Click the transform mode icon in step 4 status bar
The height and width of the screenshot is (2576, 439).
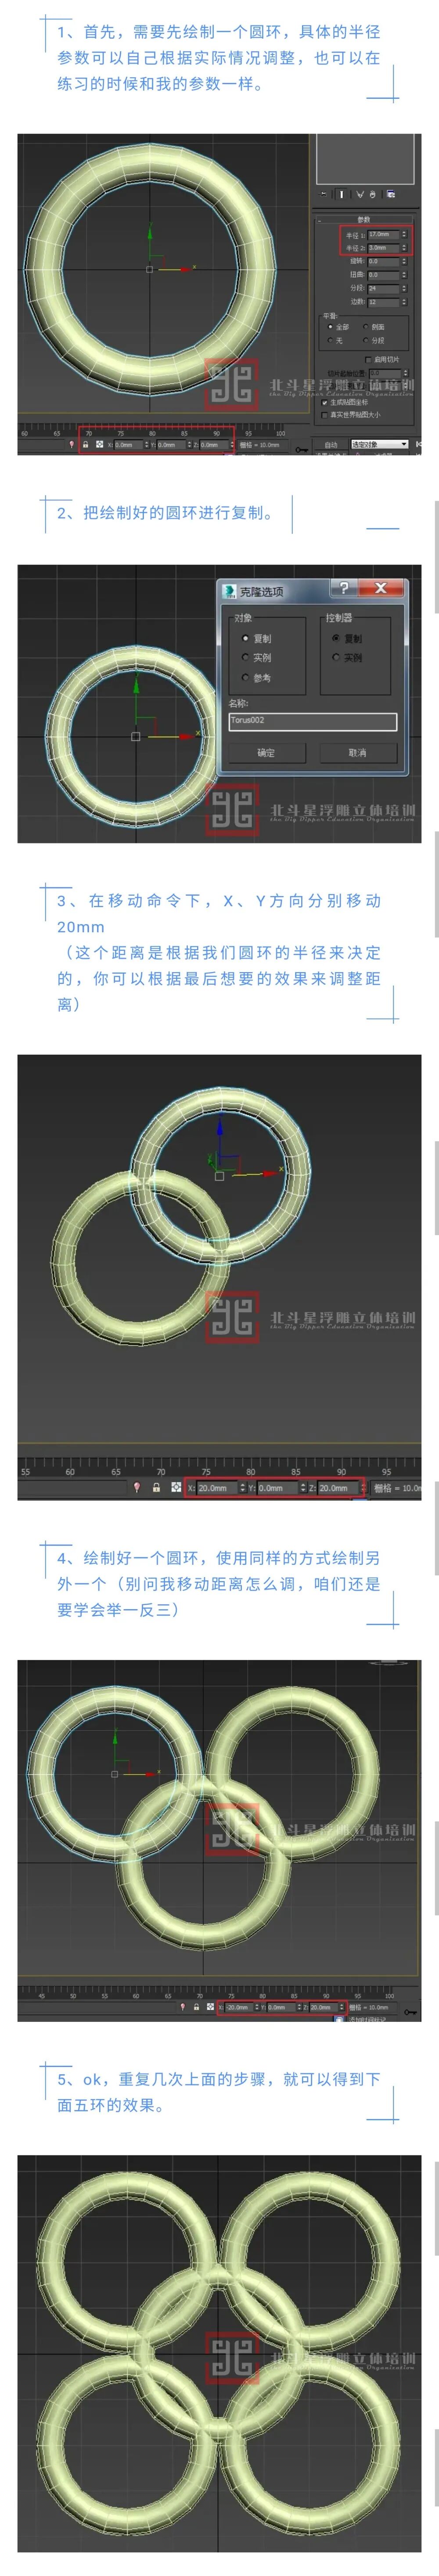[x=210, y=2006]
